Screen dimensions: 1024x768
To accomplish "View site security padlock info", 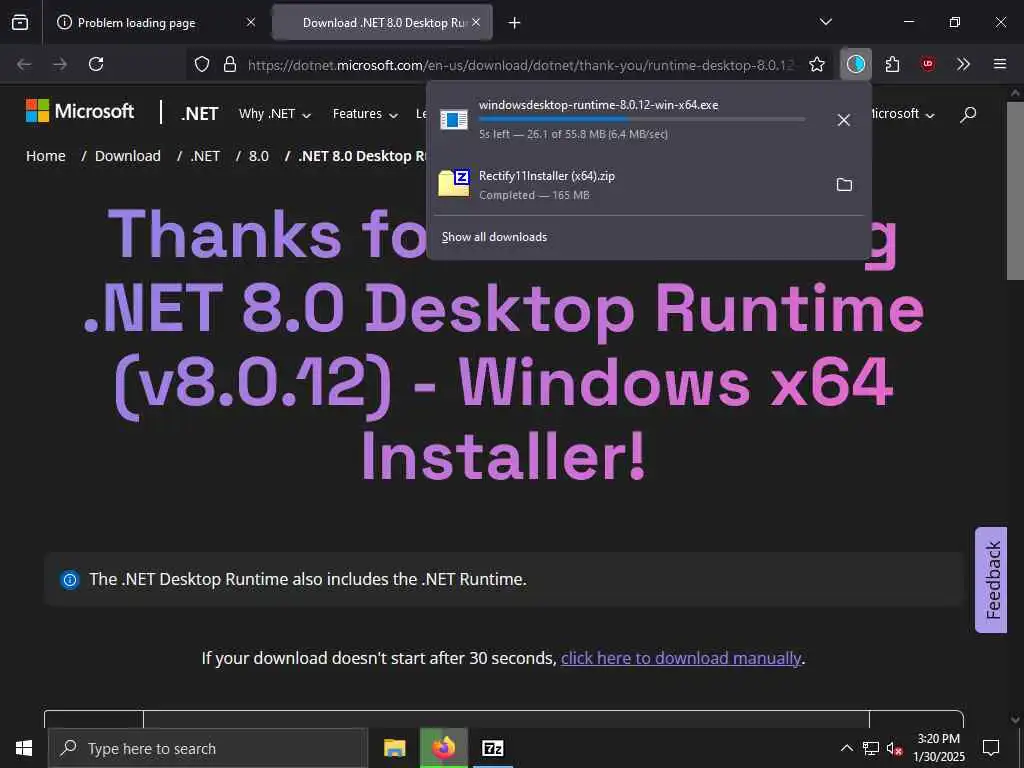I will point(230,64).
